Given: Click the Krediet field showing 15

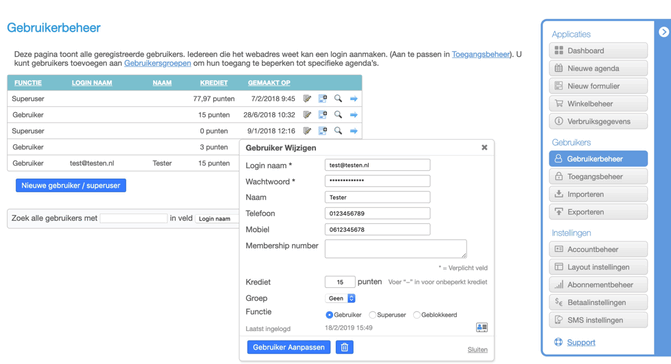Looking at the screenshot, I should (340, 282).
